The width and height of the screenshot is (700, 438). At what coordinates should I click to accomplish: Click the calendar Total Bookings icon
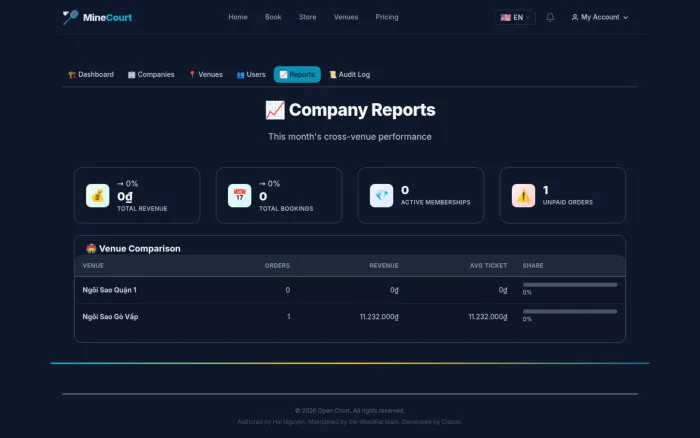tap(239, 196)
